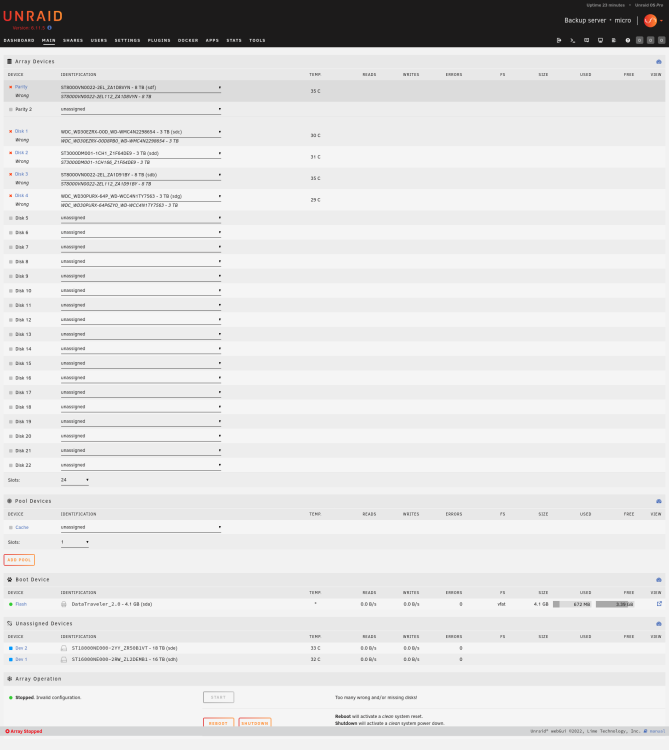Click the UNRAID logo
Image resolution: width=669 pixels, height=750 pixels.
pyautogui.click(x=33, y=16)
